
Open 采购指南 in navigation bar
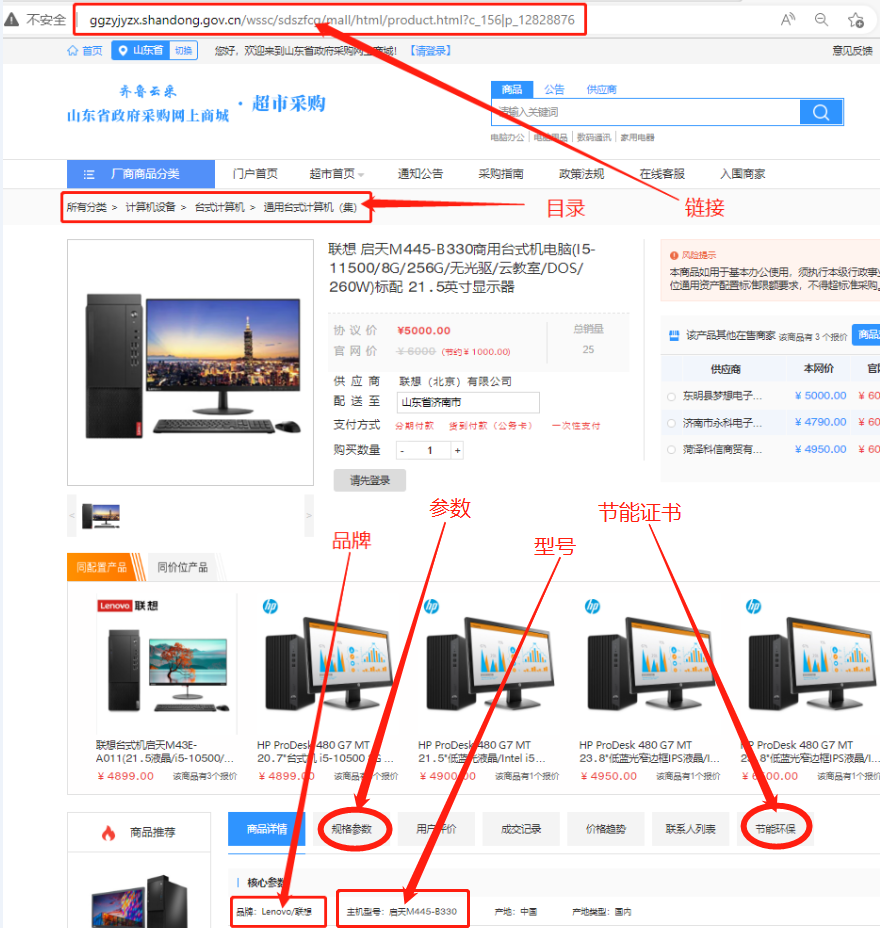[501, 174]
